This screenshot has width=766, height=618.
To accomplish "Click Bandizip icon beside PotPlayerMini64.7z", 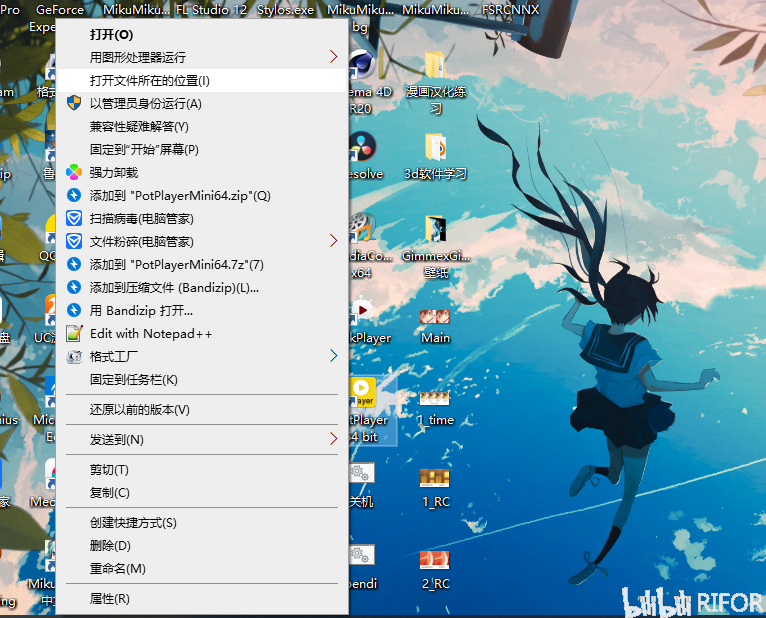I will click(x=74, y=264).
